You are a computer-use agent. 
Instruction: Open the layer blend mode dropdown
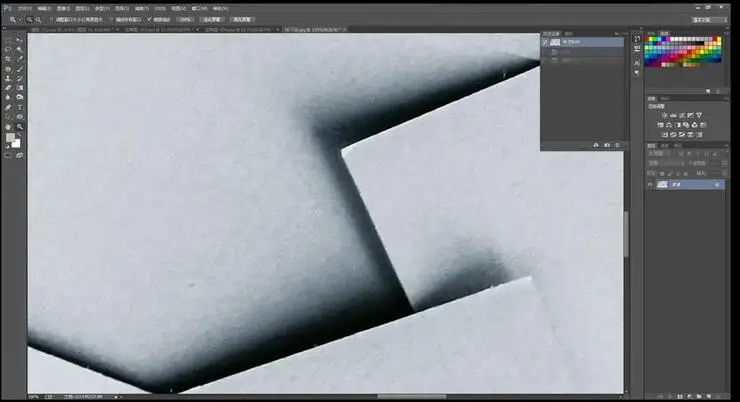click(666, 163)
